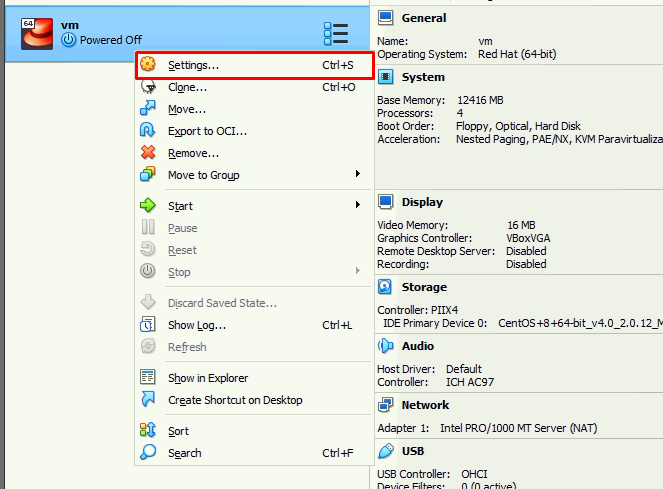The width and height of the screenshot is (663, 489).
Task: Click the Stop power icon
Action: coord(148,271)
